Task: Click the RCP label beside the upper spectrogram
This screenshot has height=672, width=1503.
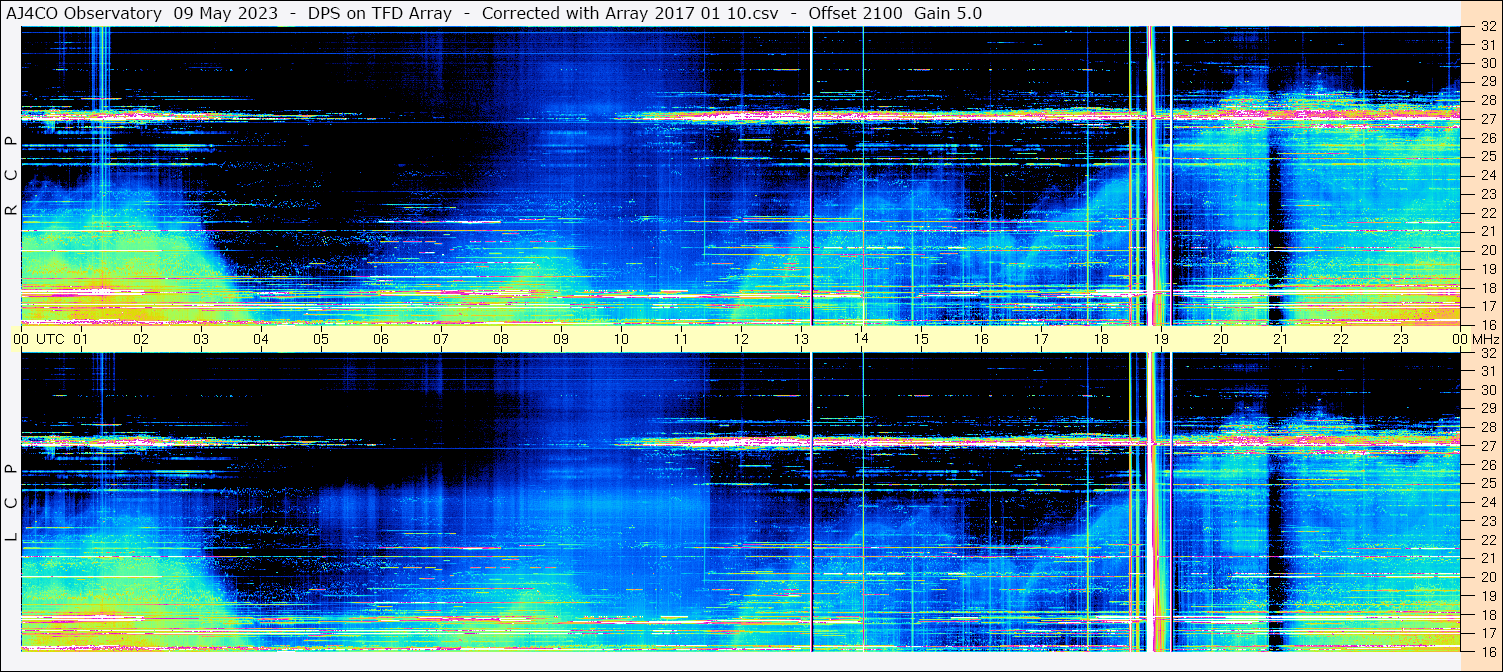Action: [x=11, y=175]
